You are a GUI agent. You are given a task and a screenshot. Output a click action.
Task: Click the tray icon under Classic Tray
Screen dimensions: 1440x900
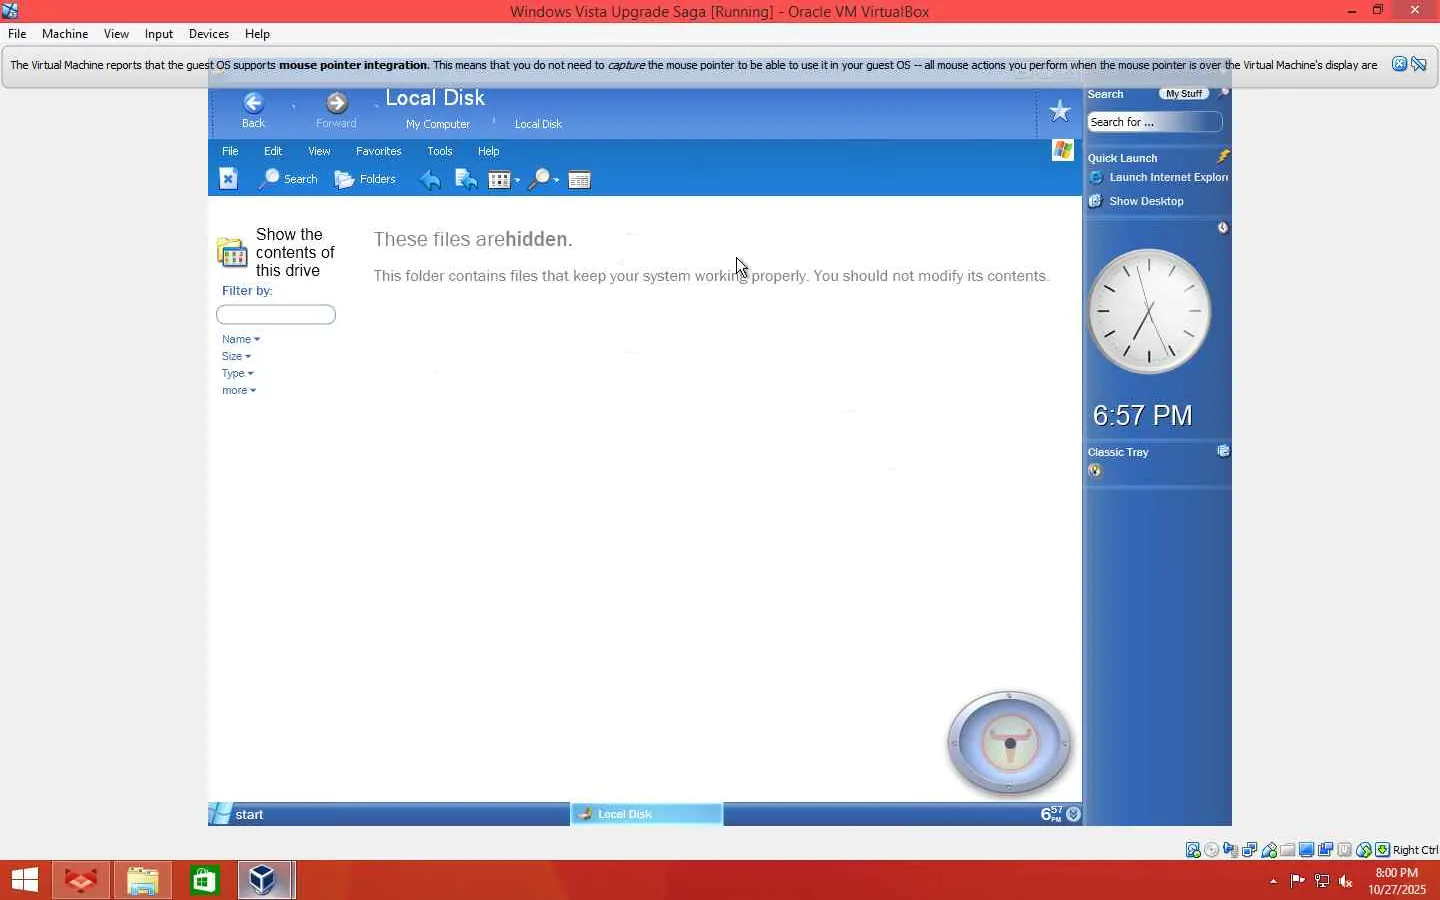point(1095,470)
